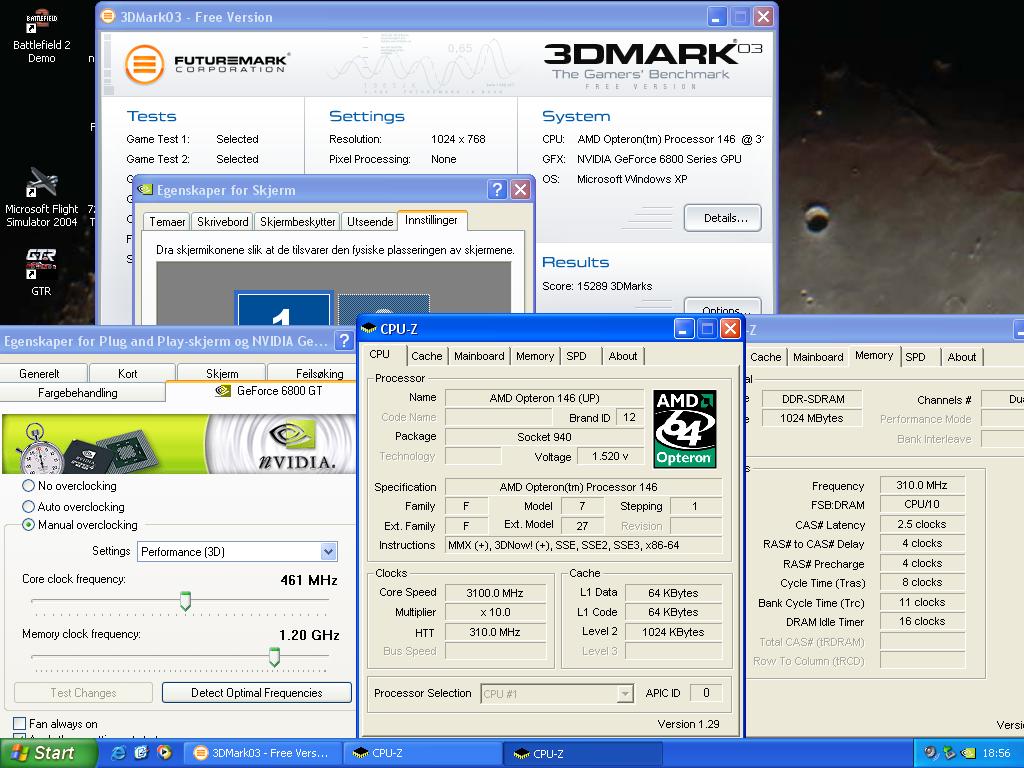This screenshot has width=1024, height=768.
Task: Click the Voltage 1.520 v field
Action: point(610,456)
